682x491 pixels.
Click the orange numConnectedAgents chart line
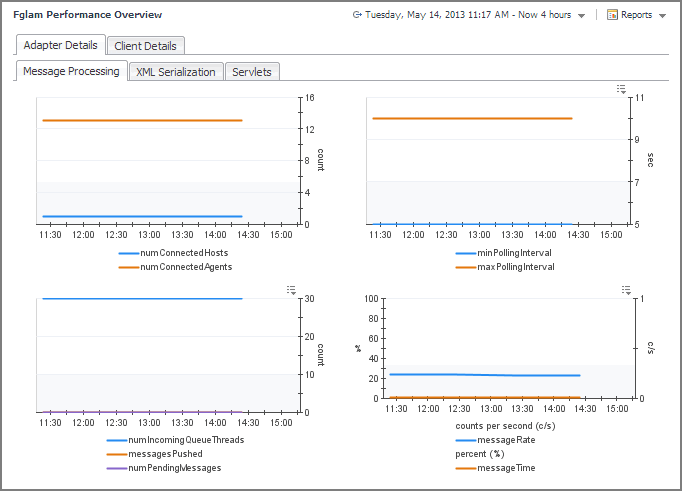[x=140, y=120]
